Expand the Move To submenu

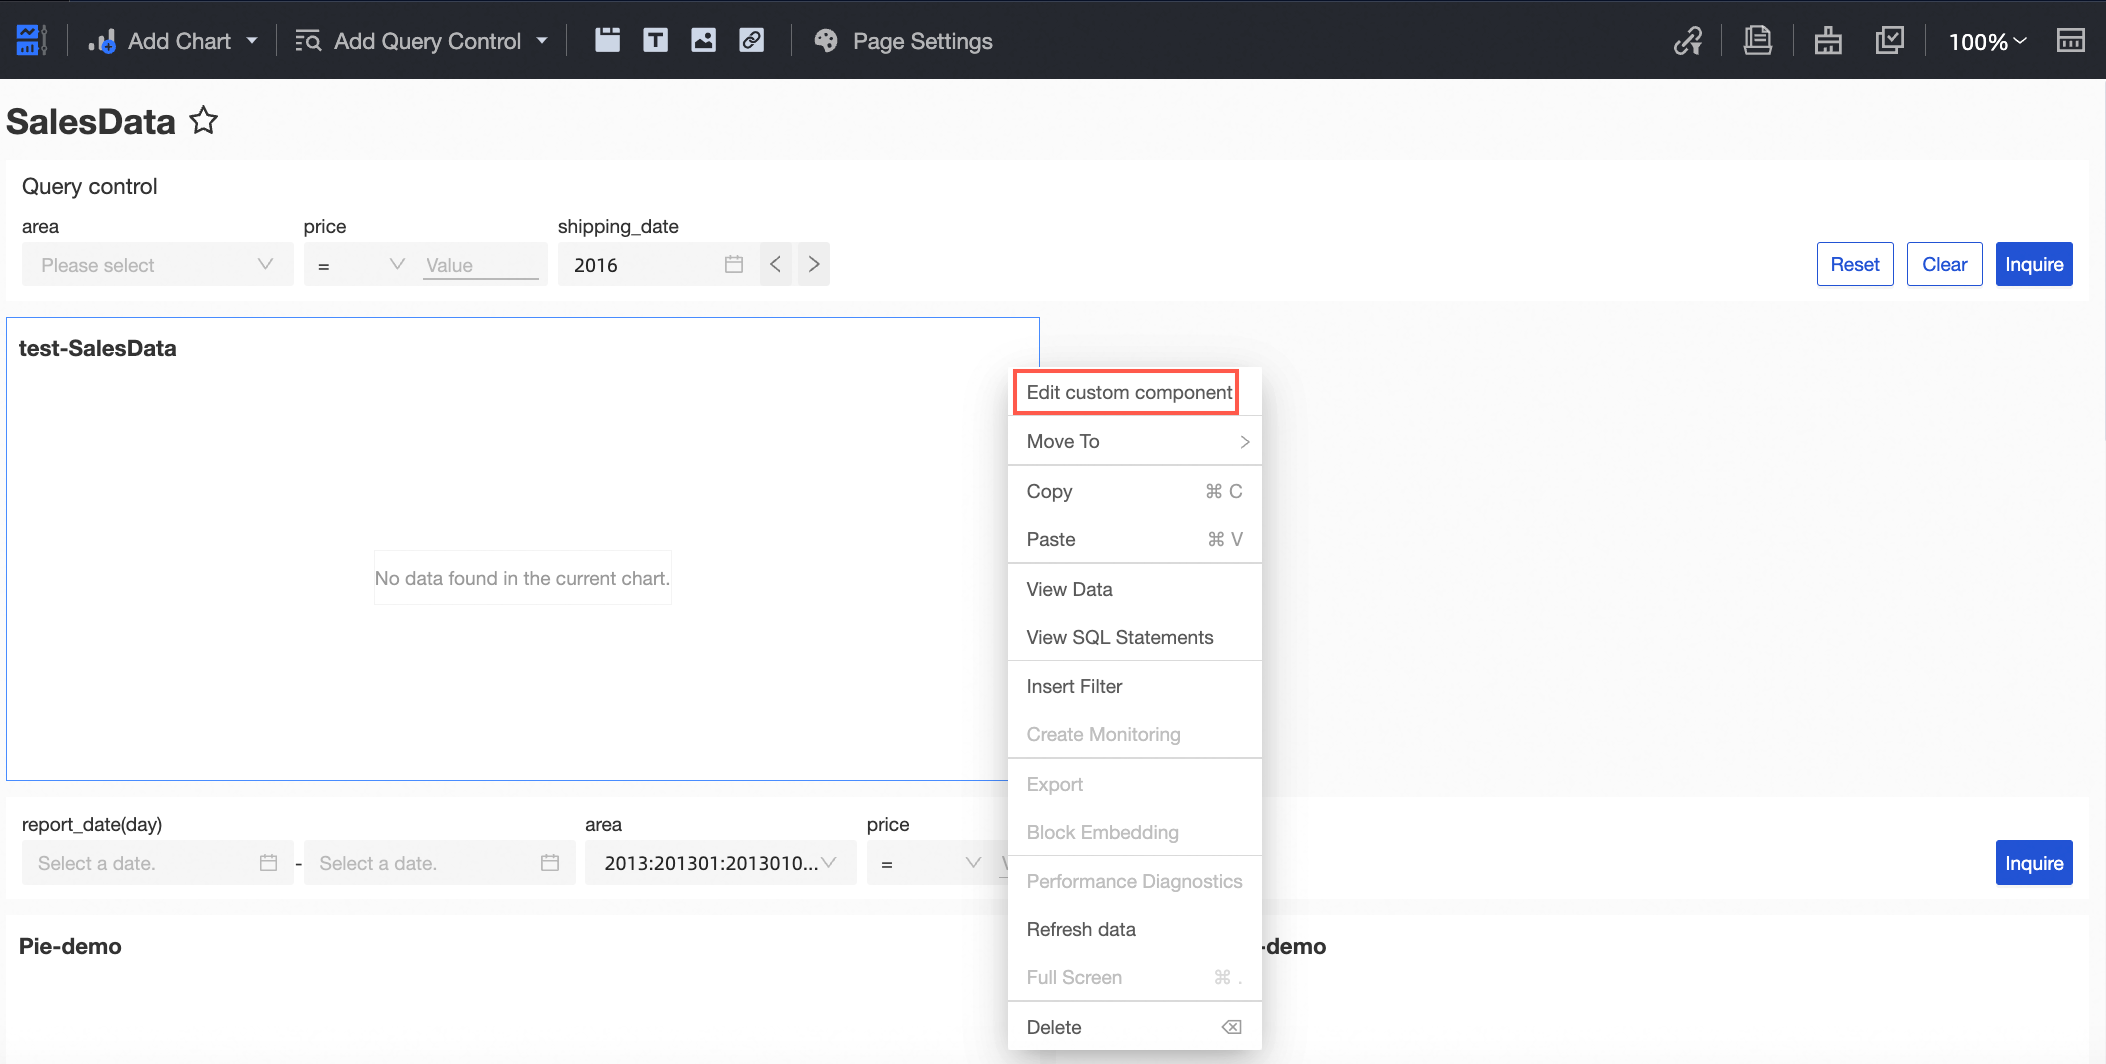click(x=1135, y=441)
